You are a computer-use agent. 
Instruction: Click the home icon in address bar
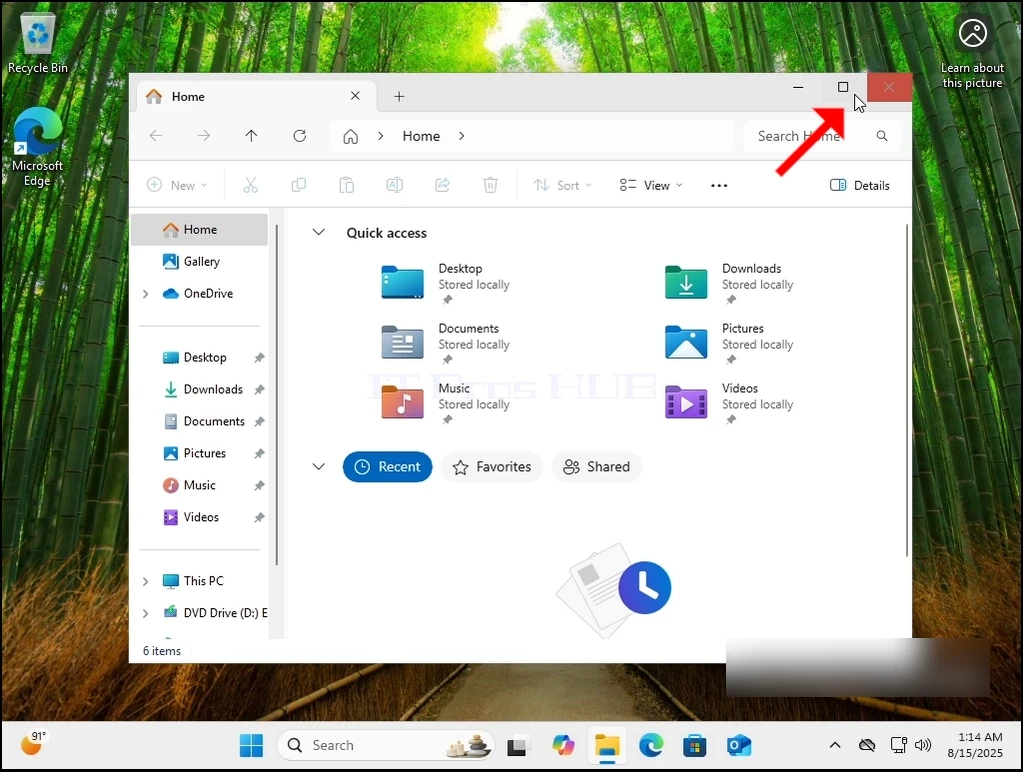click(350, 136)
